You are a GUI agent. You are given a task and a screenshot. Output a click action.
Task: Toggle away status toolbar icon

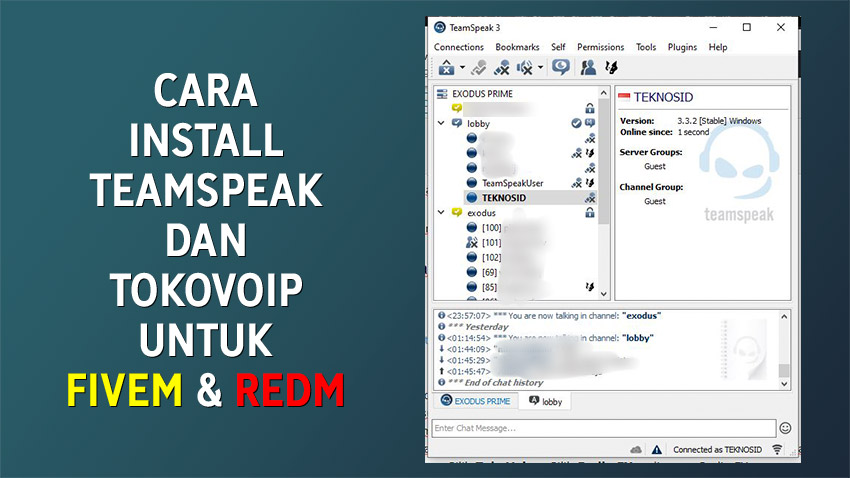[x=479, y=68]
